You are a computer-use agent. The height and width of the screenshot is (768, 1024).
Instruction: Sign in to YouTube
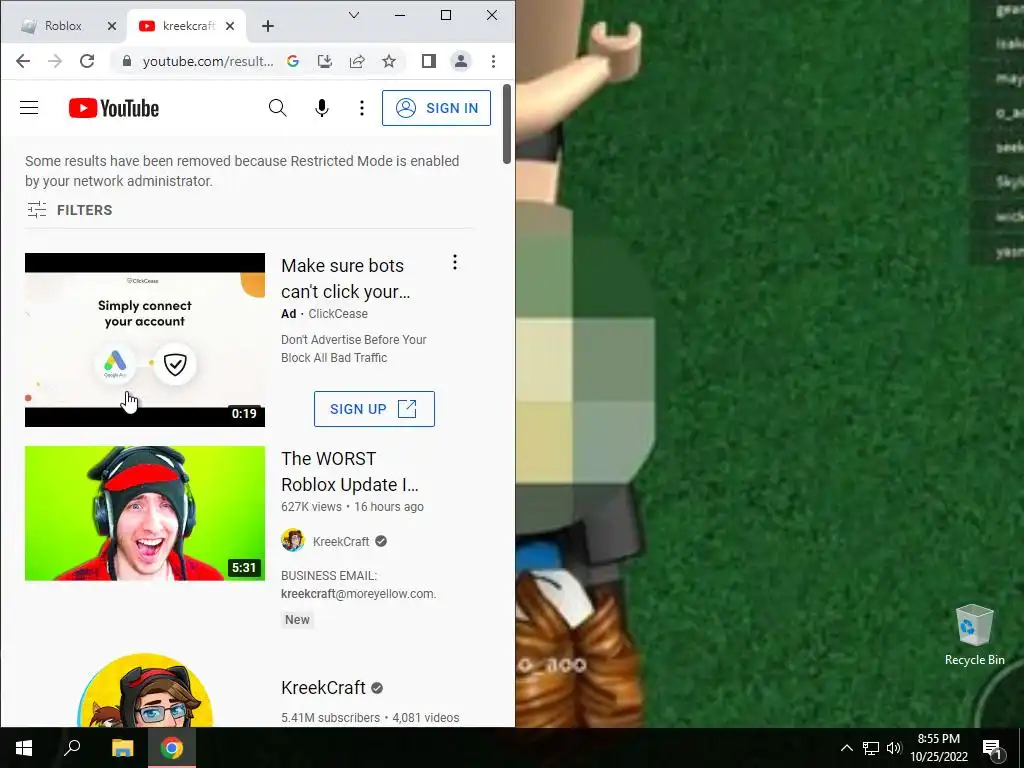[x=436, y=108]
